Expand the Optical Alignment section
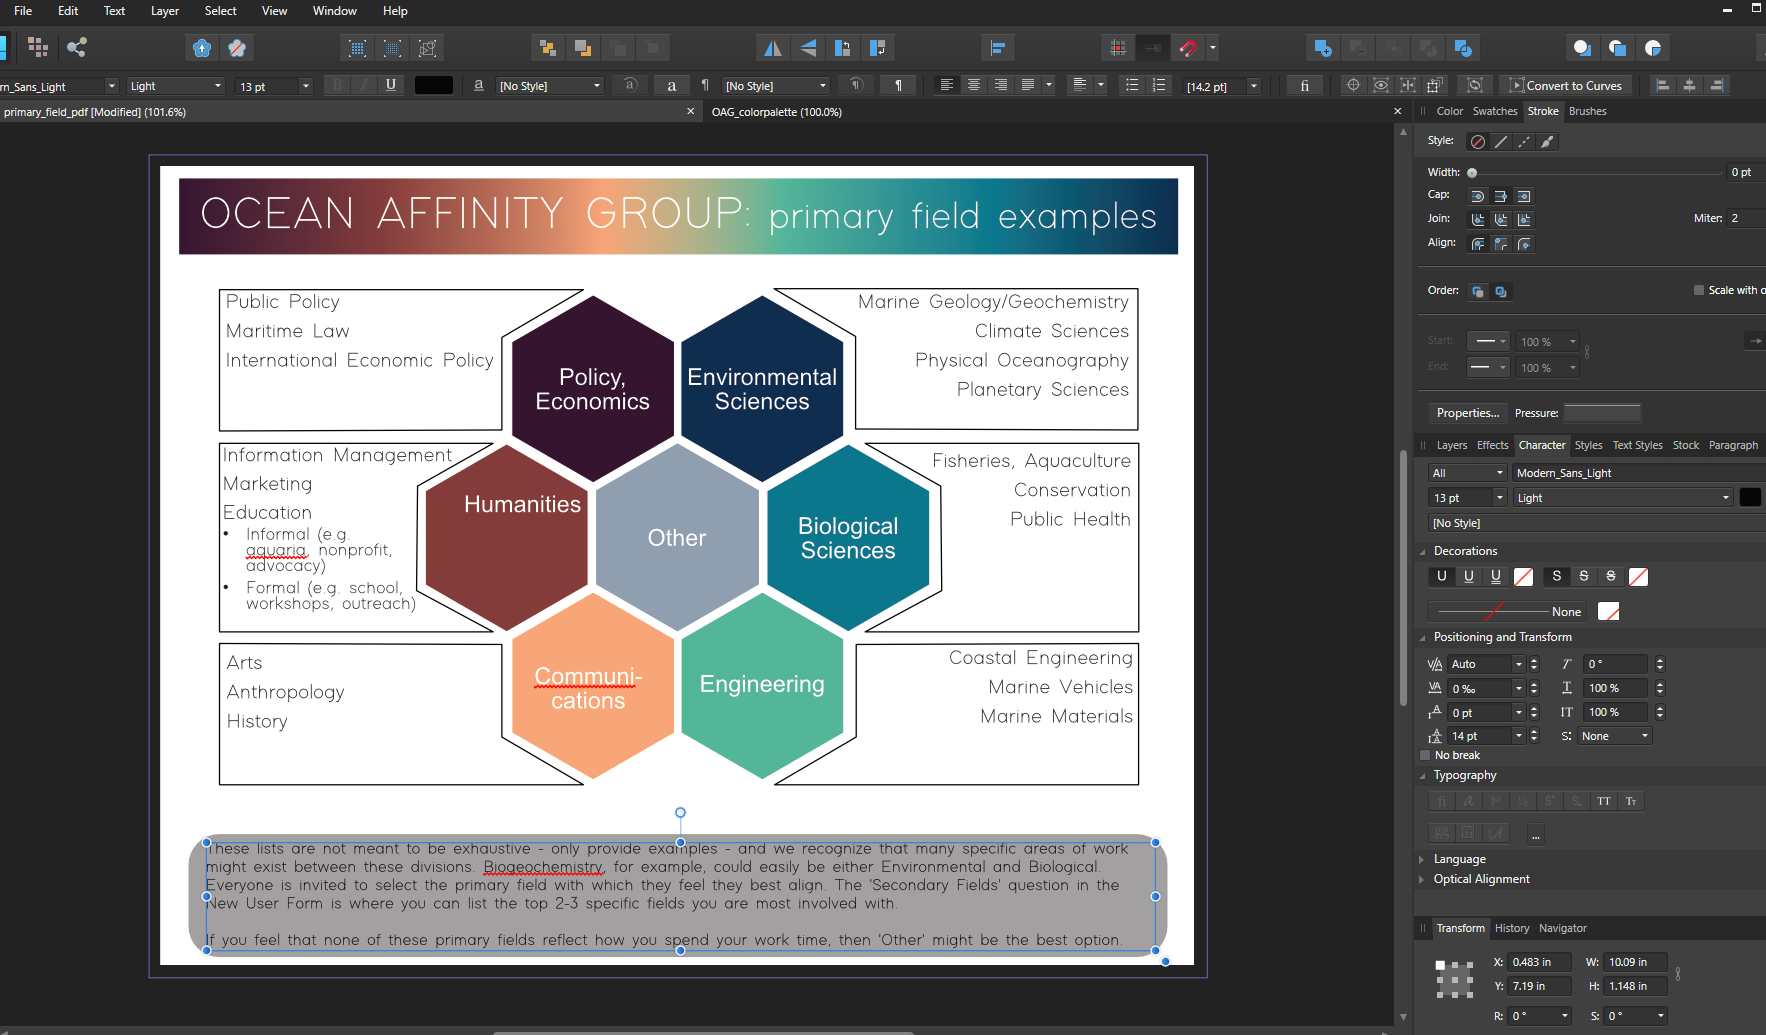The width and height of the screenshot is (1766, 1035). point(1481,879)
